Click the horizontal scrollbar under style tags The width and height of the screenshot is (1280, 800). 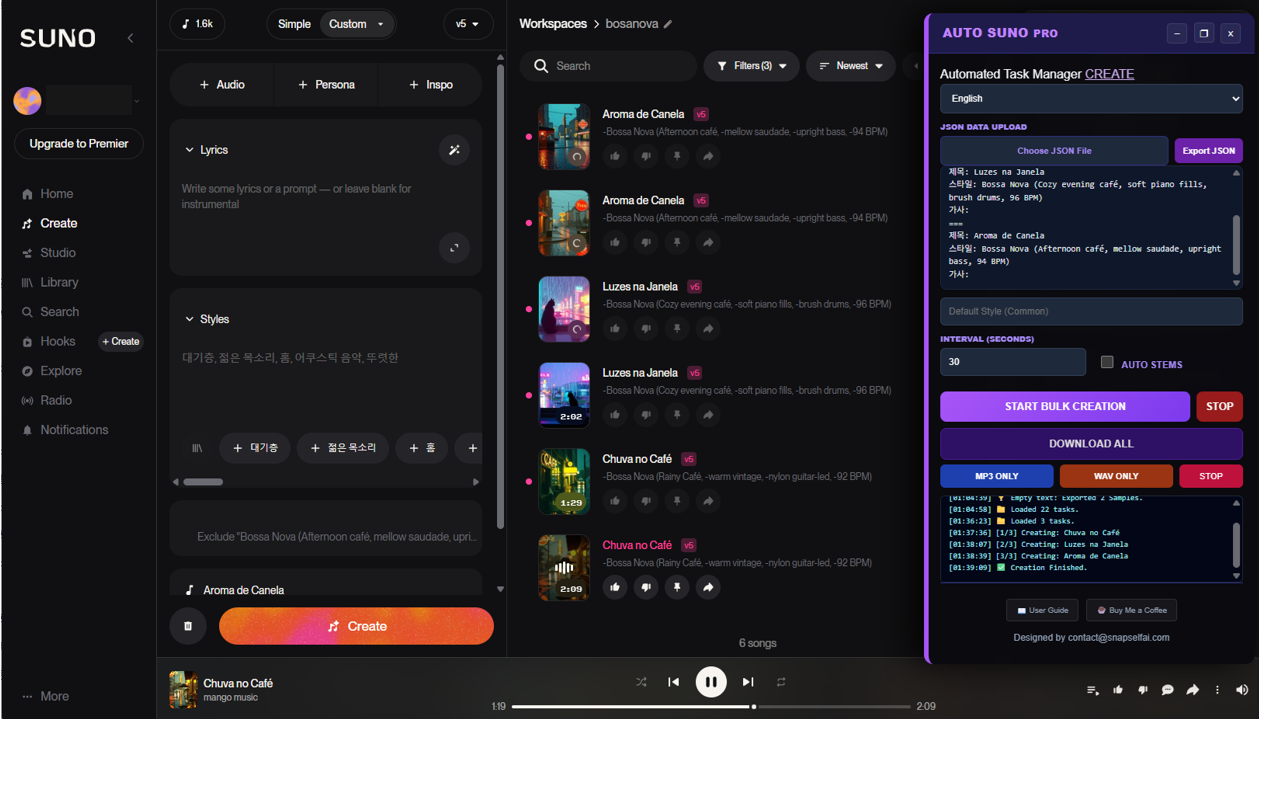(x=203, y=482)
